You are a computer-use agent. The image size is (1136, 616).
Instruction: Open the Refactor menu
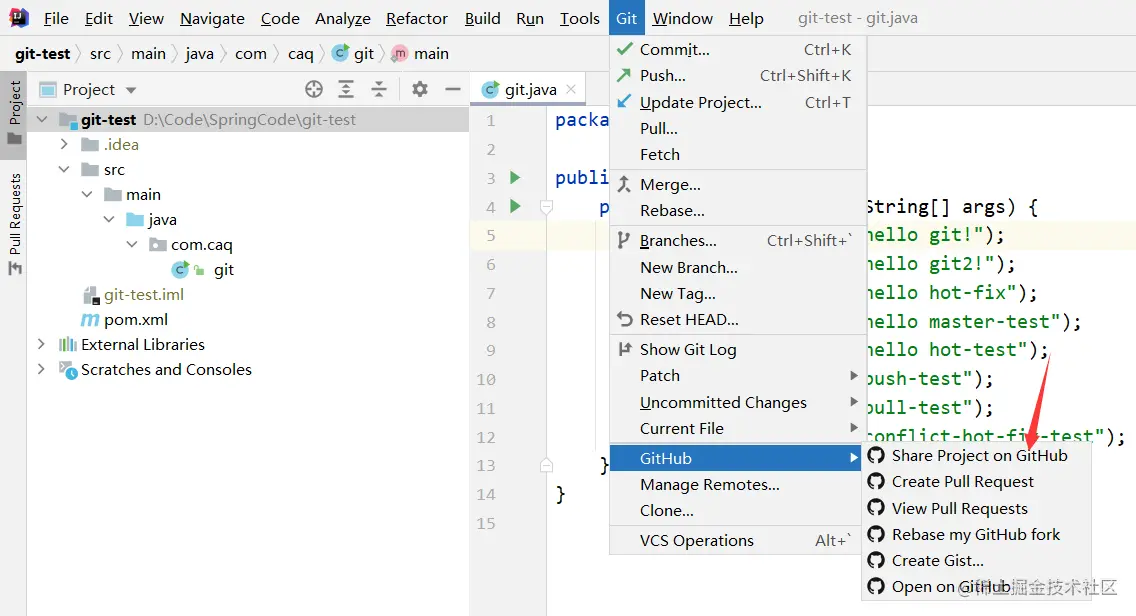coord(417,18)
